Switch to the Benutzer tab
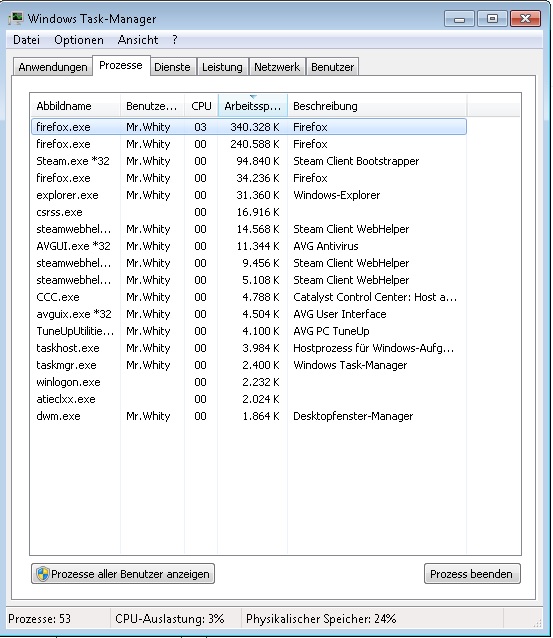553x638 pixels. [332, 67]
